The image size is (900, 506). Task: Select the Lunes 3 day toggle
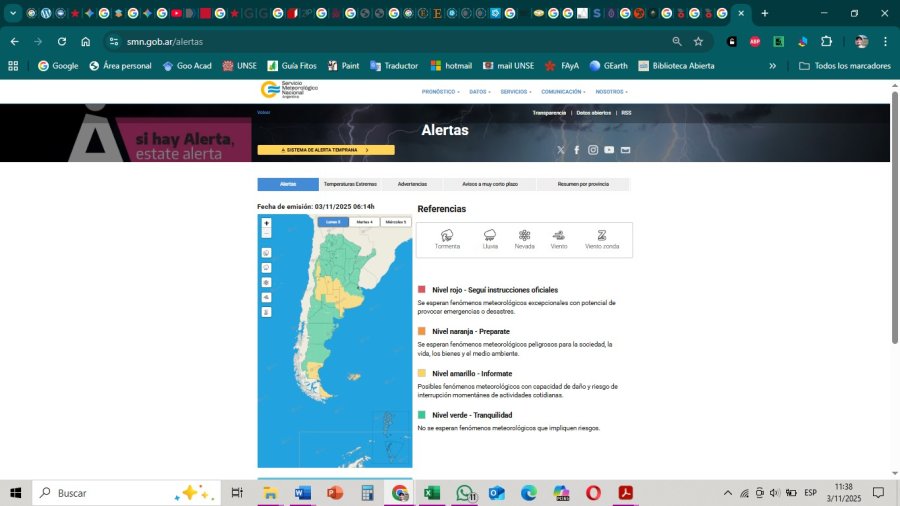click(332, 222)
